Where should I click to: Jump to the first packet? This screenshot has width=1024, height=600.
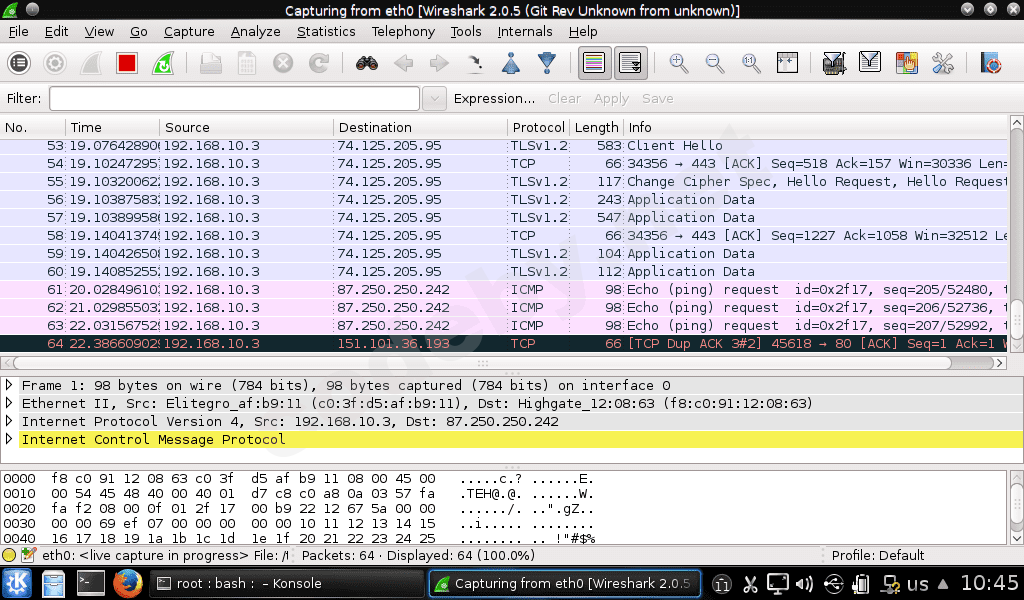click(510, 63)
